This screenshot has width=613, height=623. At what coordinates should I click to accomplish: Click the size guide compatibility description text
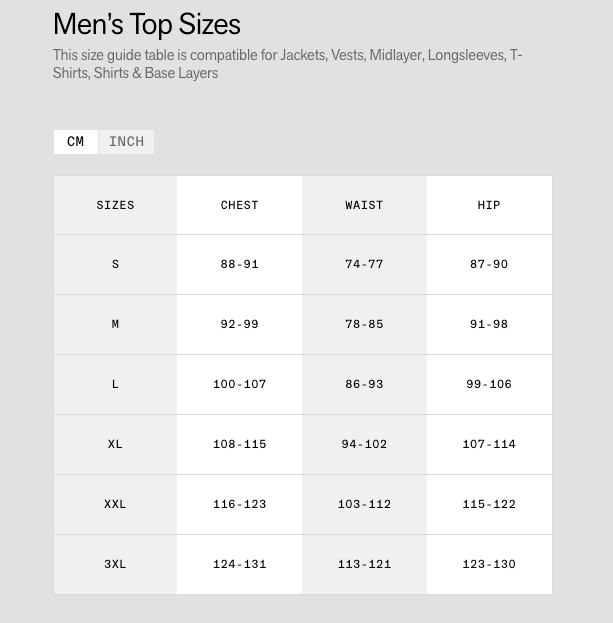click(x=287, y=64)
